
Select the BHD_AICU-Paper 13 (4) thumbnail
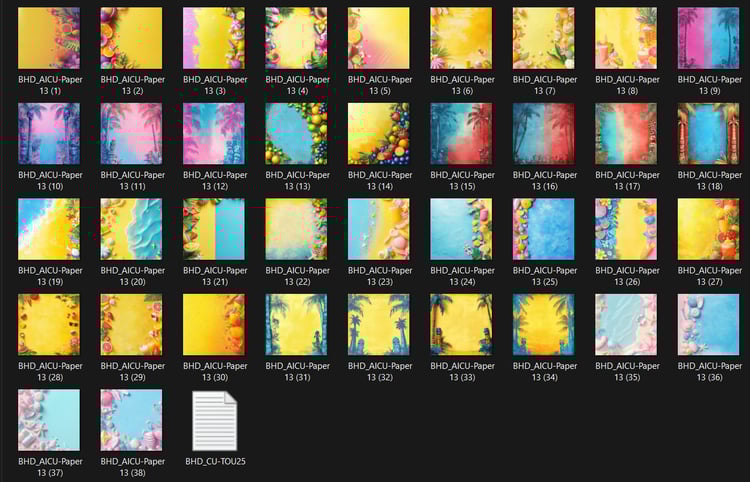coord(296,38)
